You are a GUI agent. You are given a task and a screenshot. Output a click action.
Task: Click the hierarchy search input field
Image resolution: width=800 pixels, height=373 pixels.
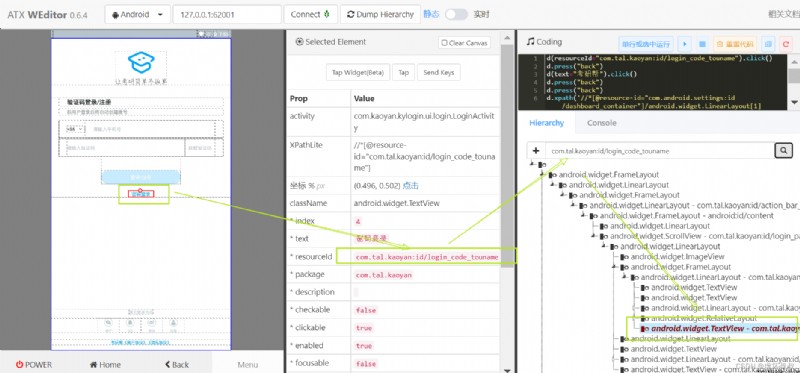pos(660,151)
